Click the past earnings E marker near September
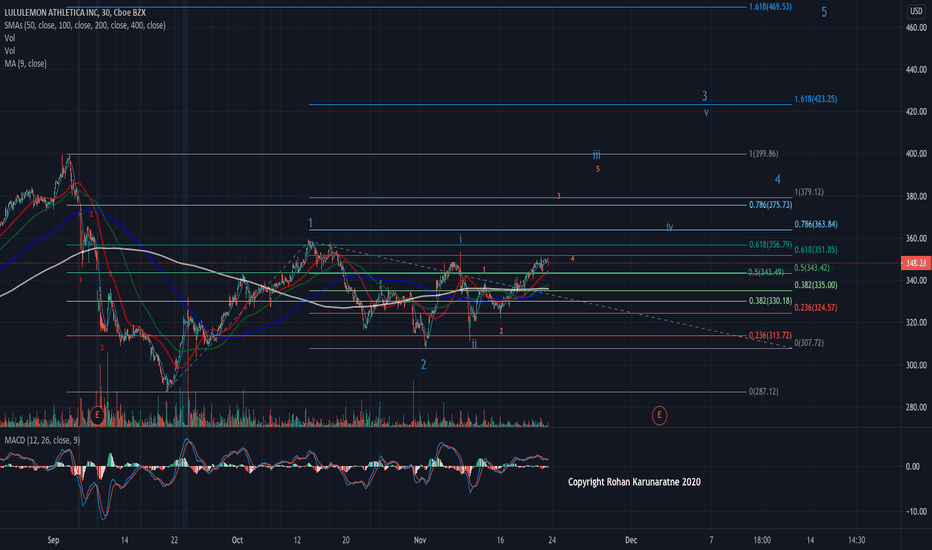The width and height of the screenshot is (932, 550). point(97,415)
